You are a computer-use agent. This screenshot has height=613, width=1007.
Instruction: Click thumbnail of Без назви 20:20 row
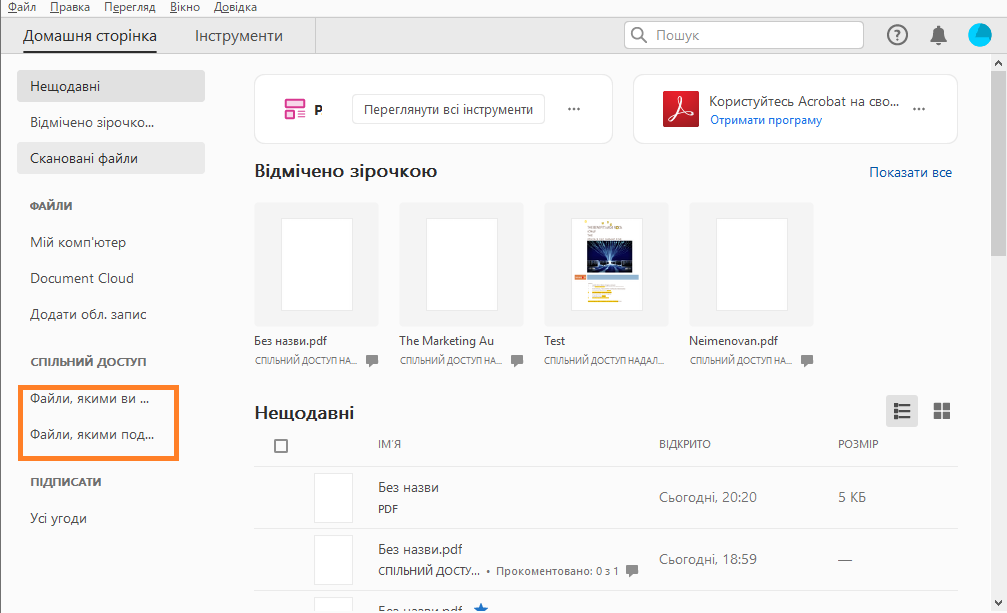(x=333, y=498)
